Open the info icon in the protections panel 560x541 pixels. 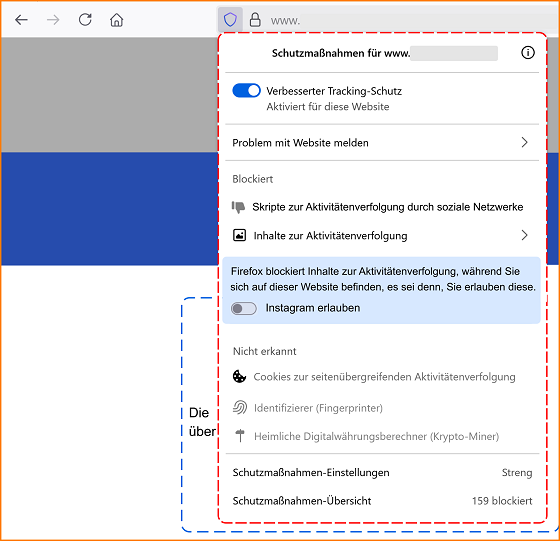pyautogui.click(x=528, y=53)
